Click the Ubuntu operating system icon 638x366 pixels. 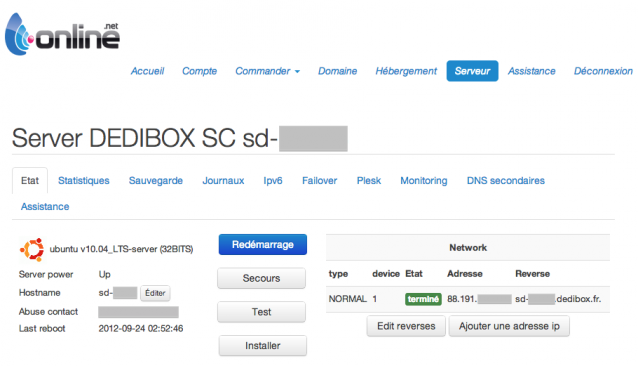pos(32,249)
